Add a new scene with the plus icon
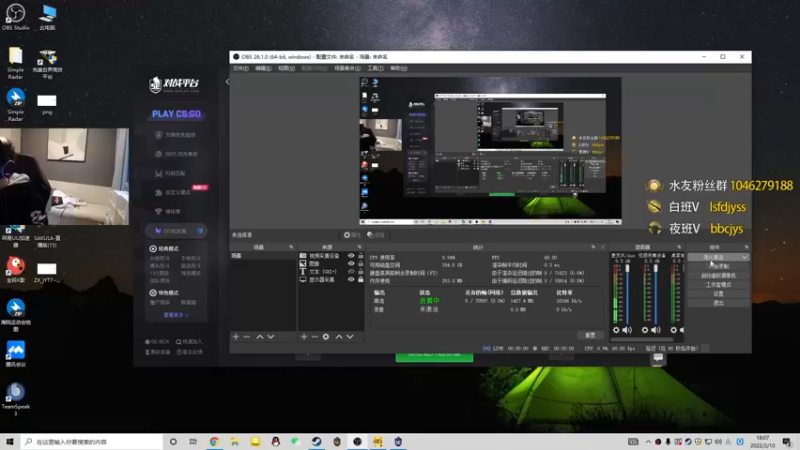The height and width of the screenshot is (450, 800). coord(236,337)
